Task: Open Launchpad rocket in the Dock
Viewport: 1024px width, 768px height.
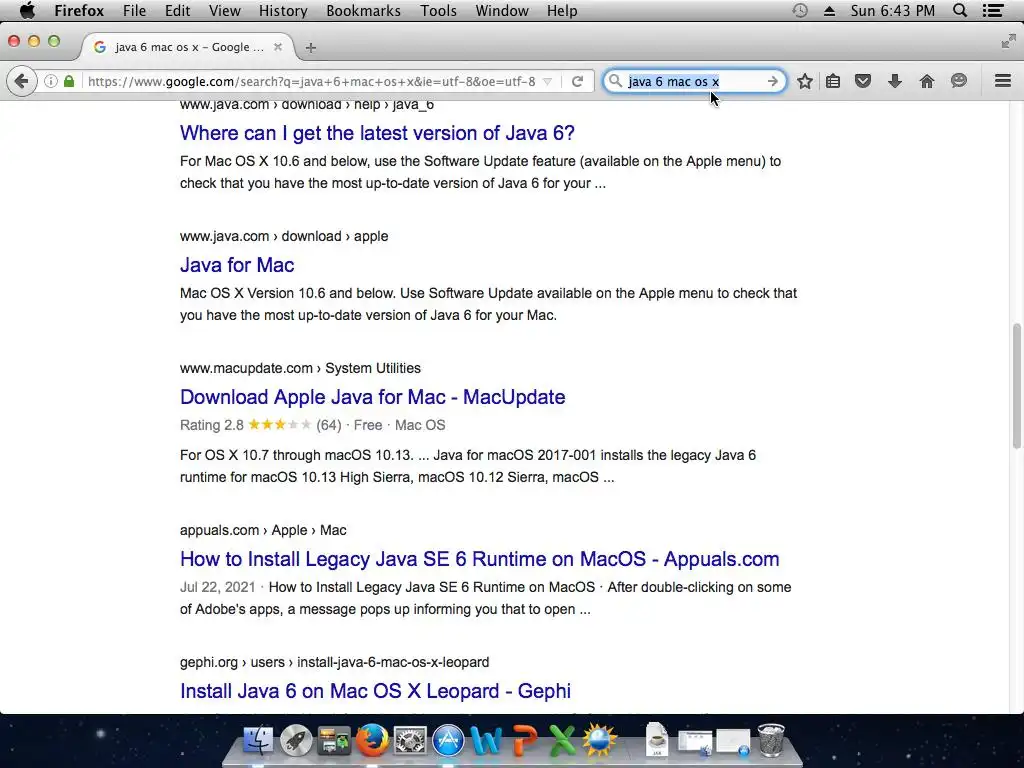Action: pyautogui.click(x=296, y=741)
